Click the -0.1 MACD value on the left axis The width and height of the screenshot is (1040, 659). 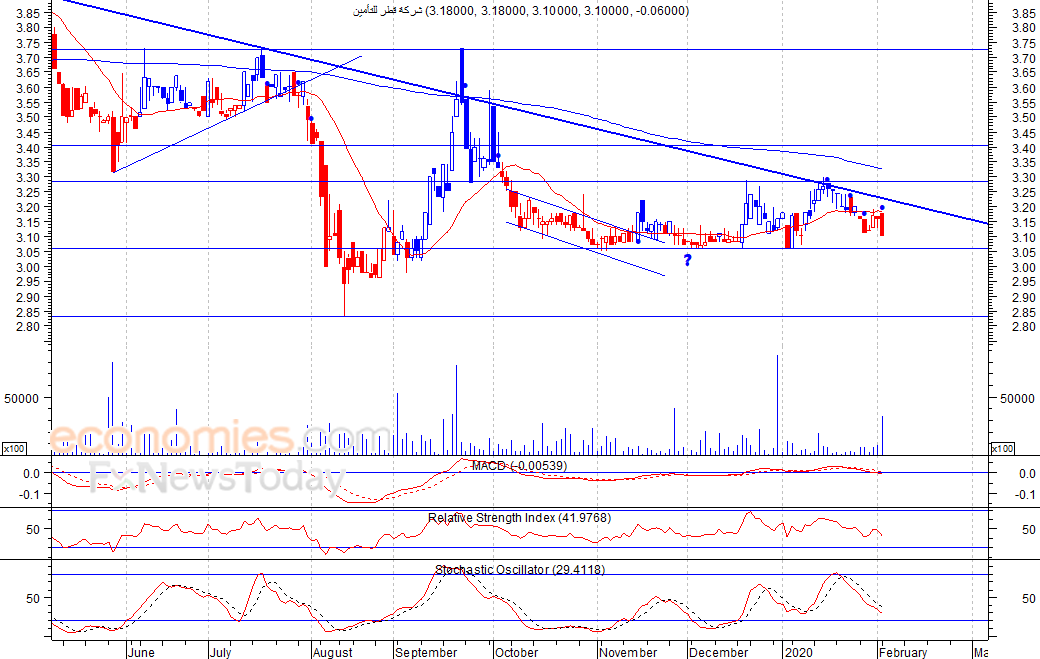(x=32, y=494)
